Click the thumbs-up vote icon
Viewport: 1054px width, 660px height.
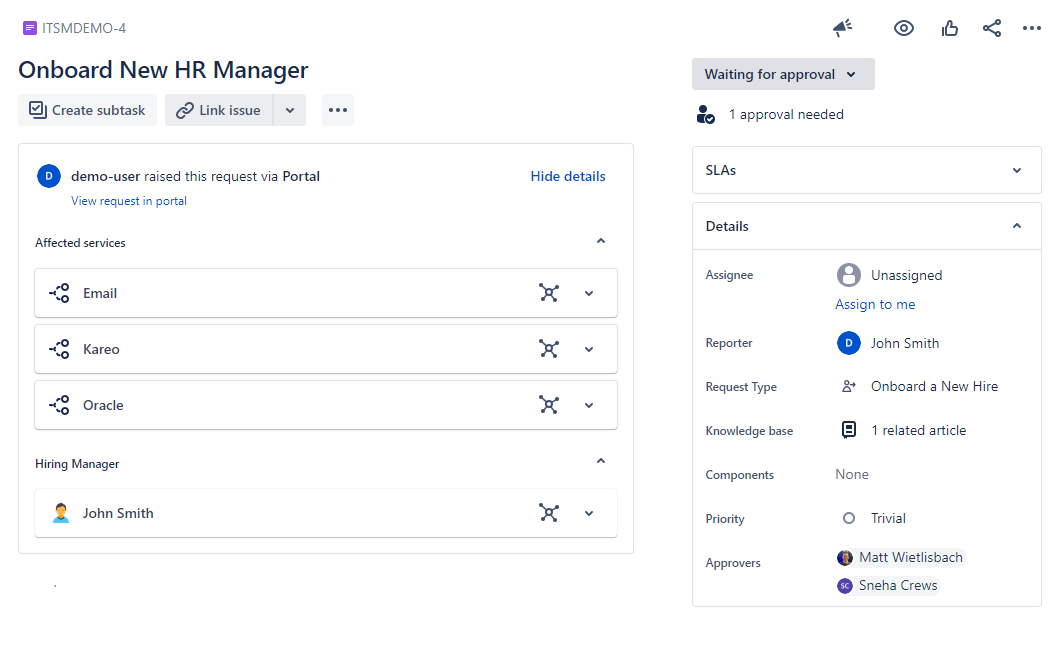pyautogui.click(x=949, y=28)
